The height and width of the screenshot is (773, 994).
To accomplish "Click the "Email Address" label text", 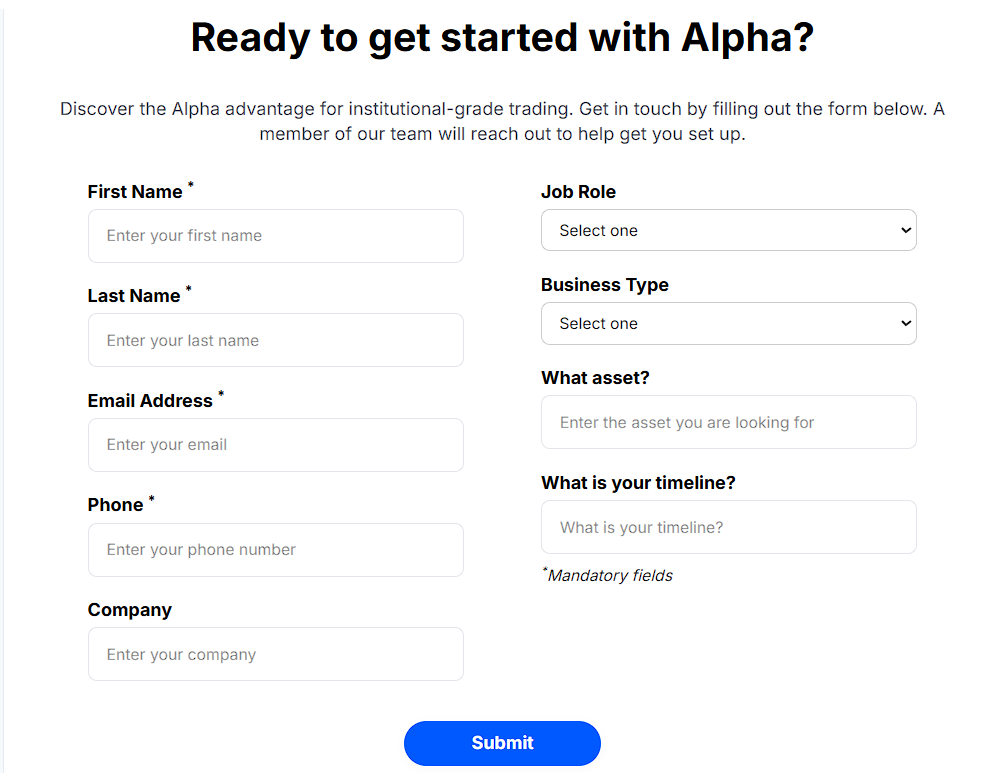I will 150,401.
